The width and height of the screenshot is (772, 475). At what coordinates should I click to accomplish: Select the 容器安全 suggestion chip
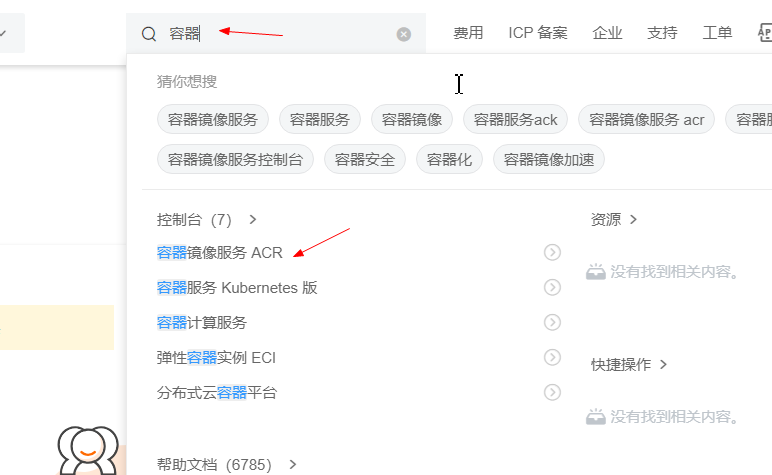tap(364, 159)
